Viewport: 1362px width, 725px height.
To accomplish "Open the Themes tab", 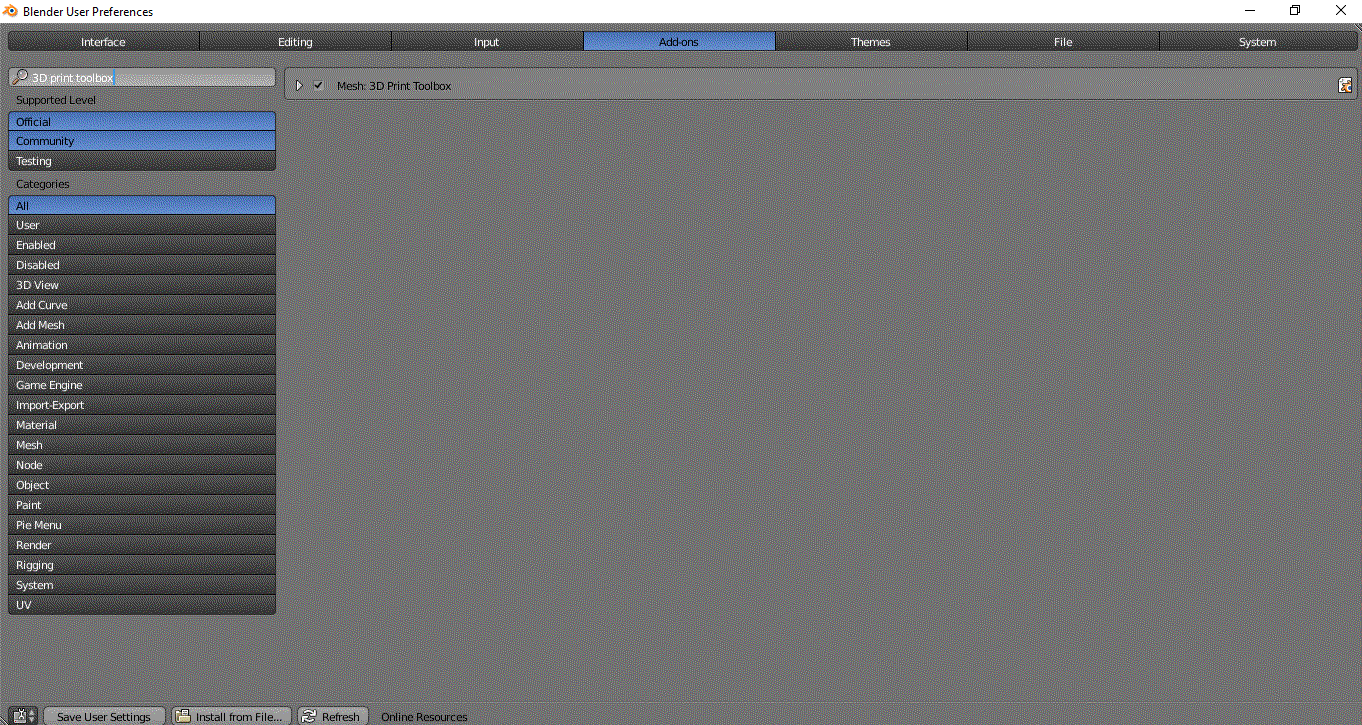I will click(x=870, y=42).
